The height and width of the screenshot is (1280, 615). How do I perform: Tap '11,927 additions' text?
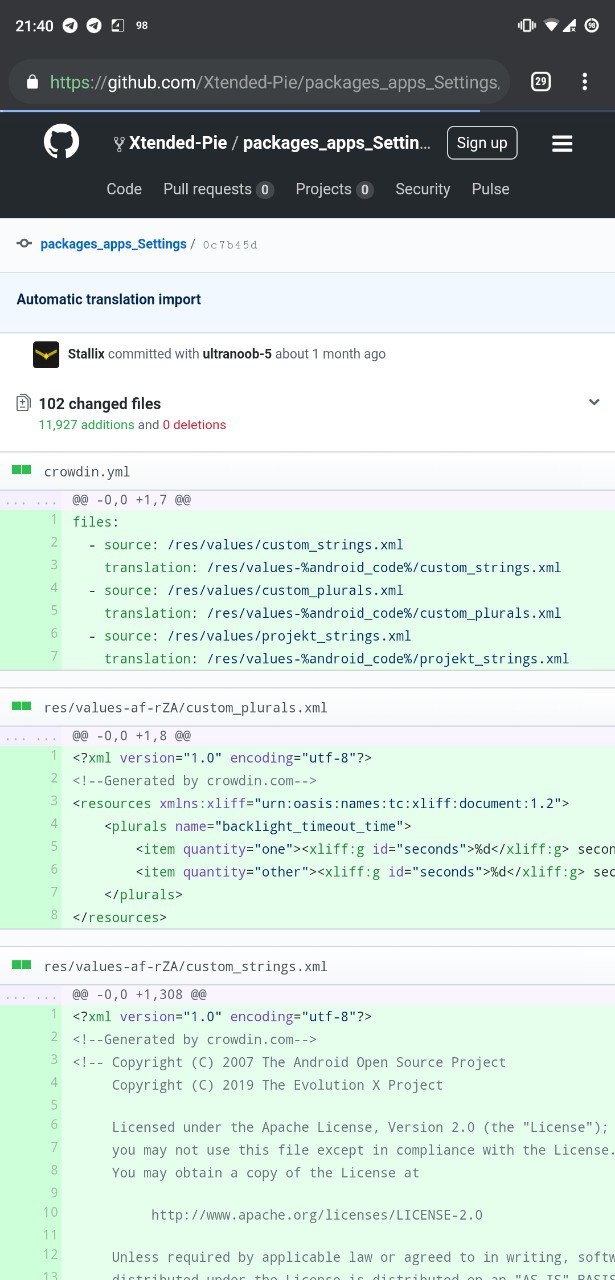[86, 425]
